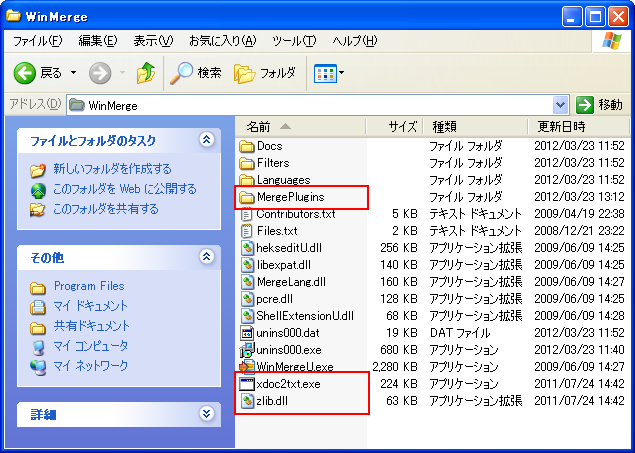This screenshot has width=635, height=453.
Task: Select the unins000.dat file icon
Action: [247, 333]
